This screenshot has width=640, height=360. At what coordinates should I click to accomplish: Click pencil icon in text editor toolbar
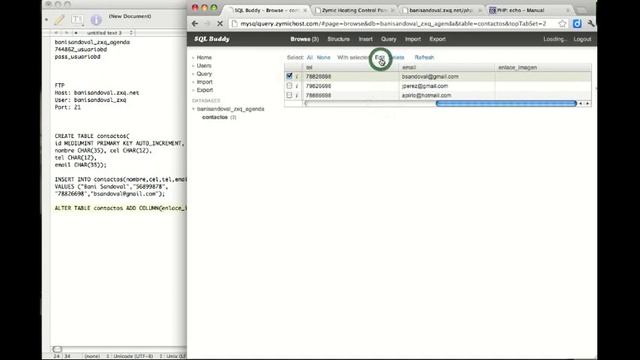click(60, 19)
